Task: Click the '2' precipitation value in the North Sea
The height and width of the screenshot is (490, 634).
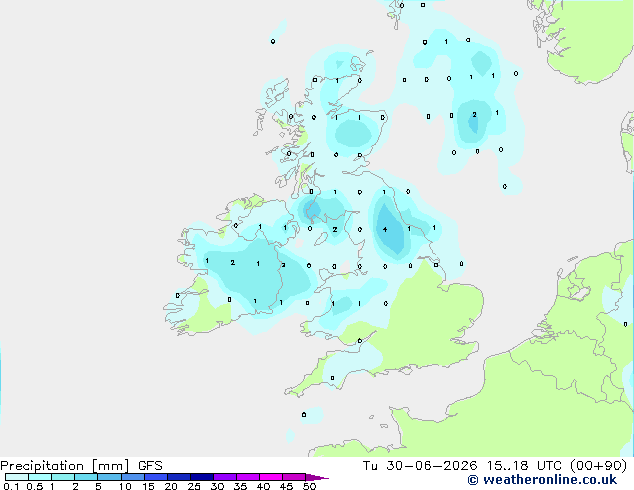Action: point(474,115)
